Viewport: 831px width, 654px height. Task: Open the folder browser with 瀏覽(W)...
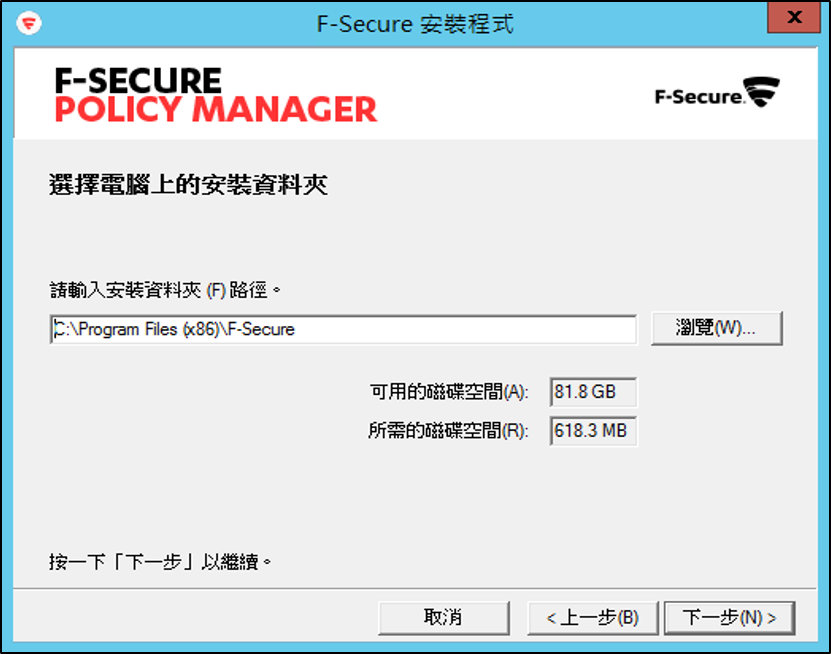[x=717, y=328]
